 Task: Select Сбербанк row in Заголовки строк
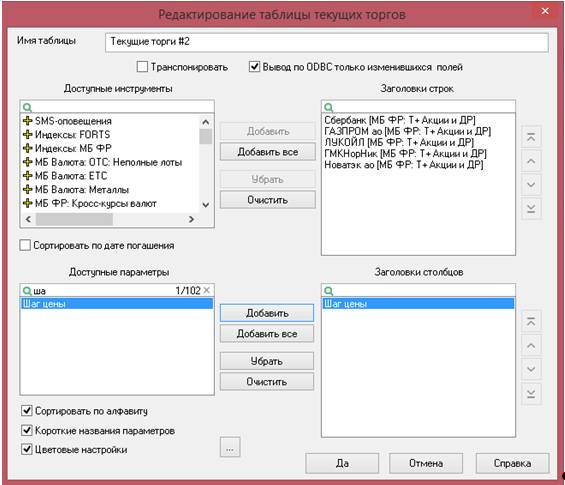click(x=400, y=120)
